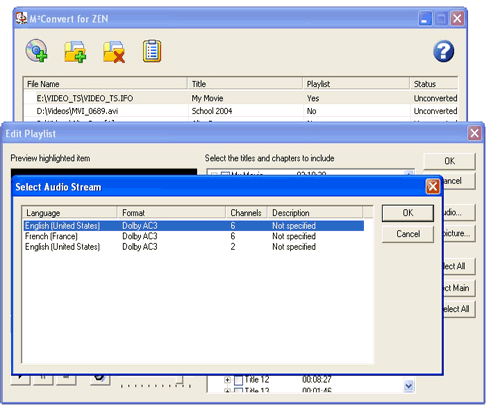
Task: Select English 2-channel audio stream row
Action: (x=194, y=247)
